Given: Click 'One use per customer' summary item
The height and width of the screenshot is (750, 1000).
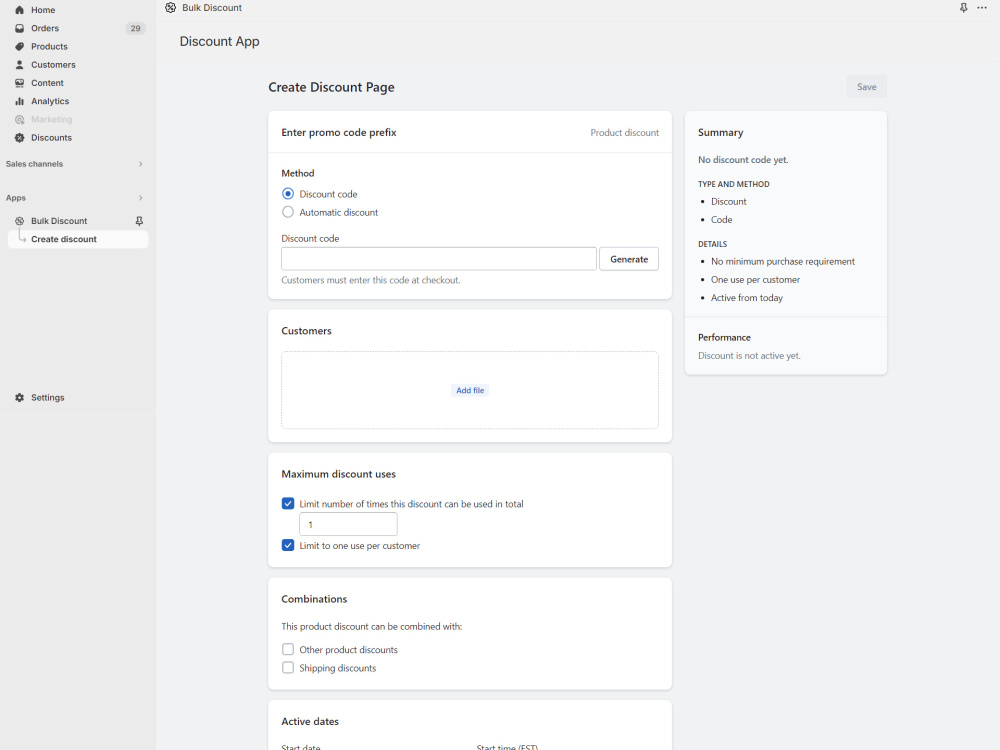Looking at the screenshot, I should (x=755, y=279).
